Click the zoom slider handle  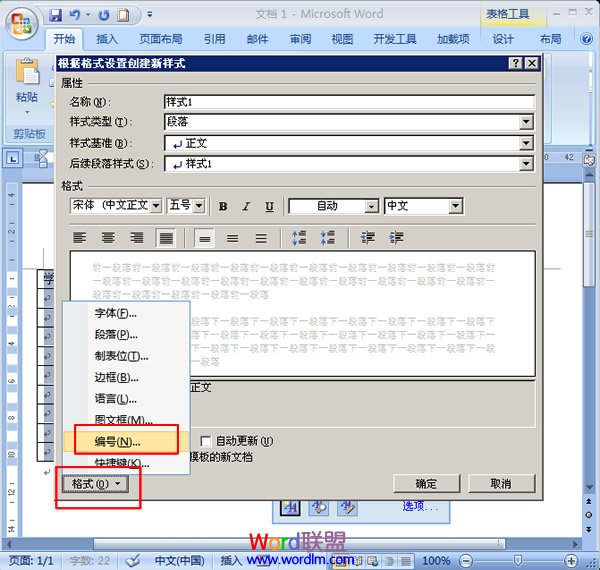(518, 561)
